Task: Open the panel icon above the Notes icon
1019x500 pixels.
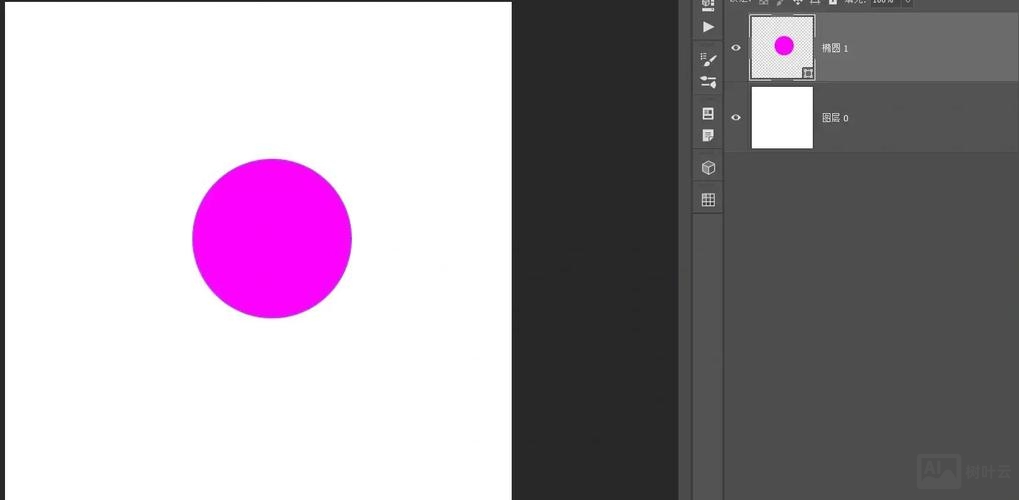Action: [708, 113]
